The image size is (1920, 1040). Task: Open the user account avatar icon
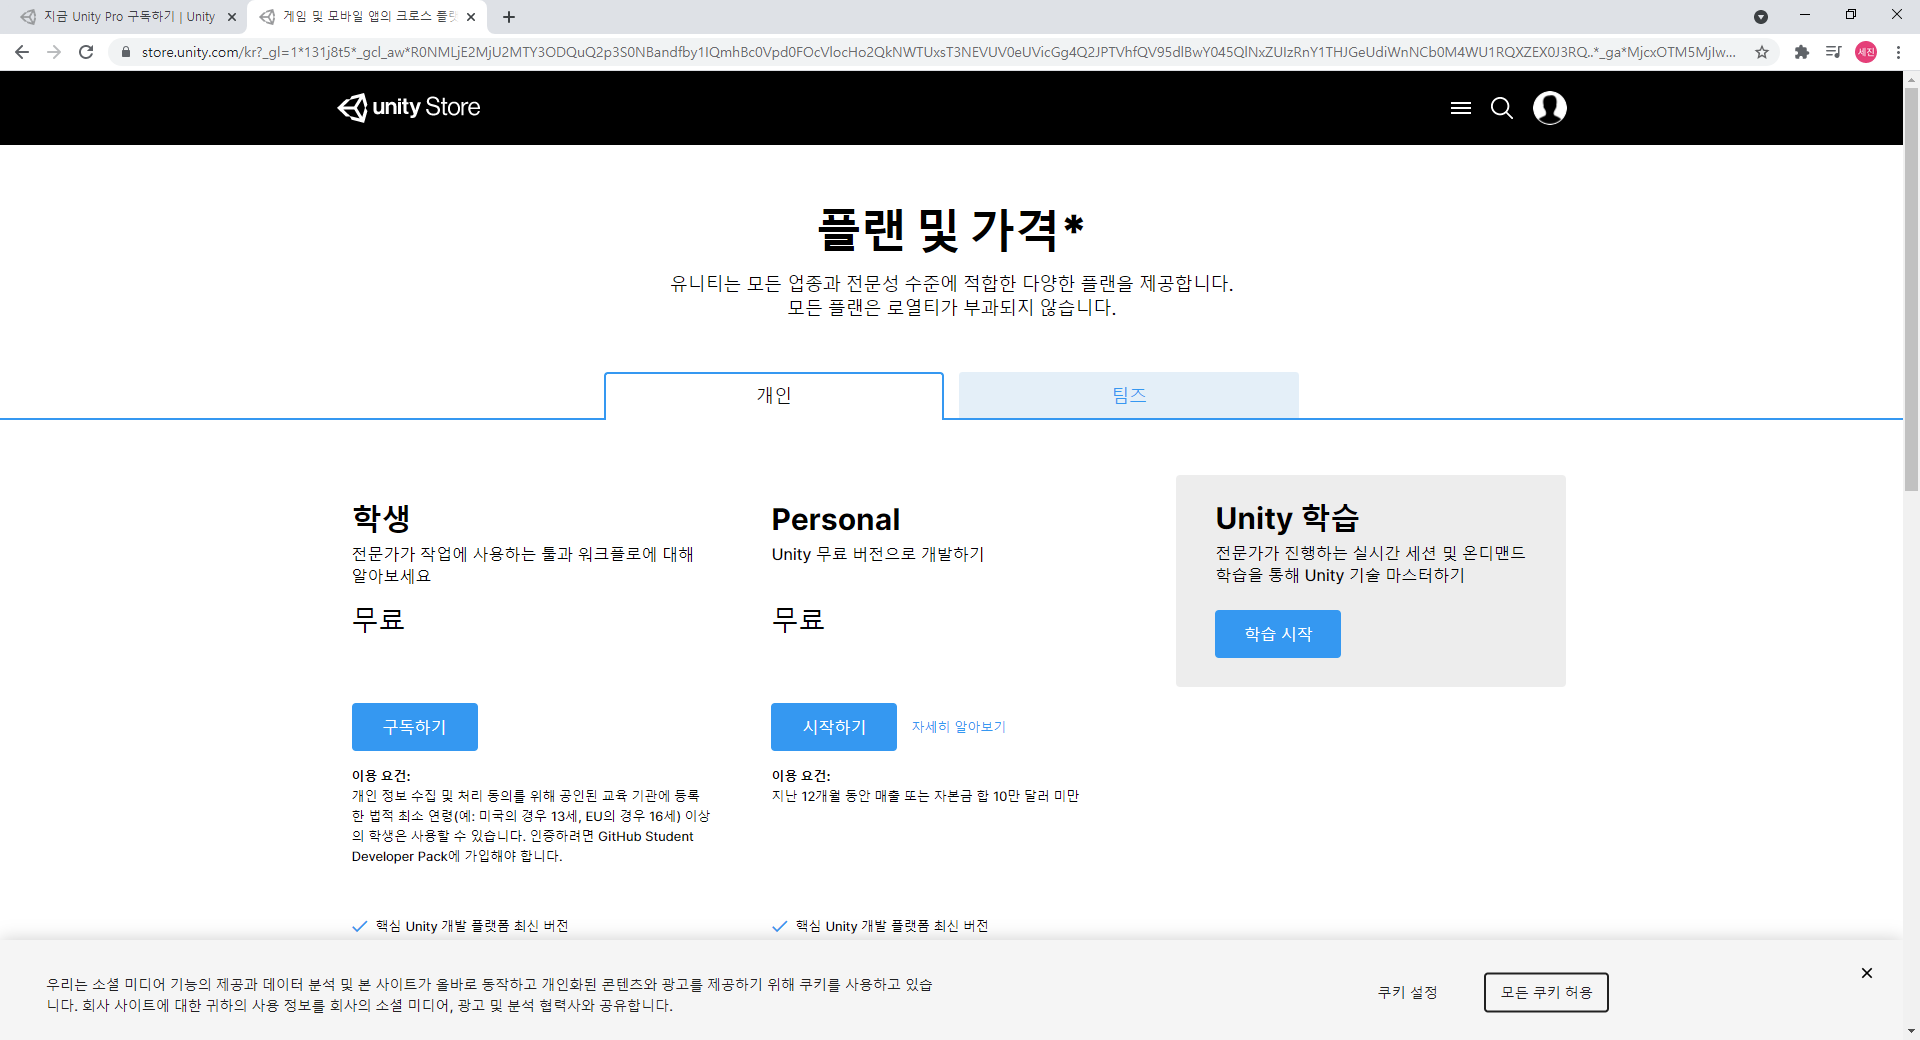[x=1549, y=108]
